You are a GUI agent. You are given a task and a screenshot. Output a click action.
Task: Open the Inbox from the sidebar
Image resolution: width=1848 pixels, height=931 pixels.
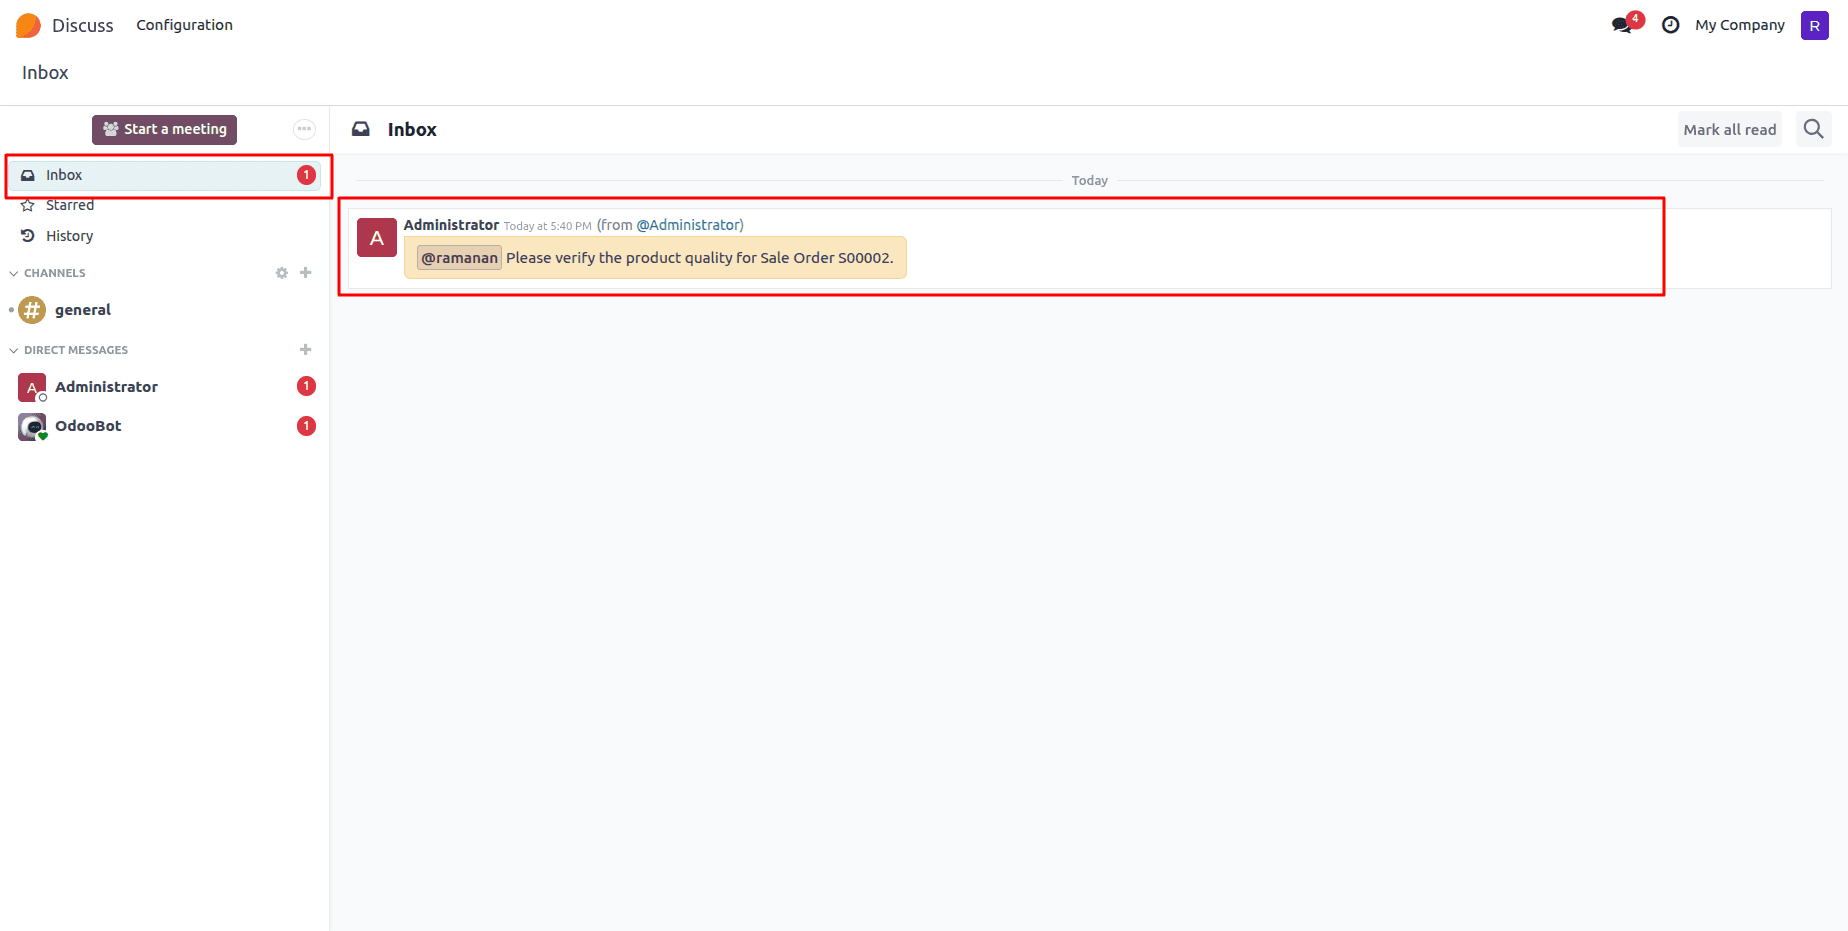[x=64, y=174]
